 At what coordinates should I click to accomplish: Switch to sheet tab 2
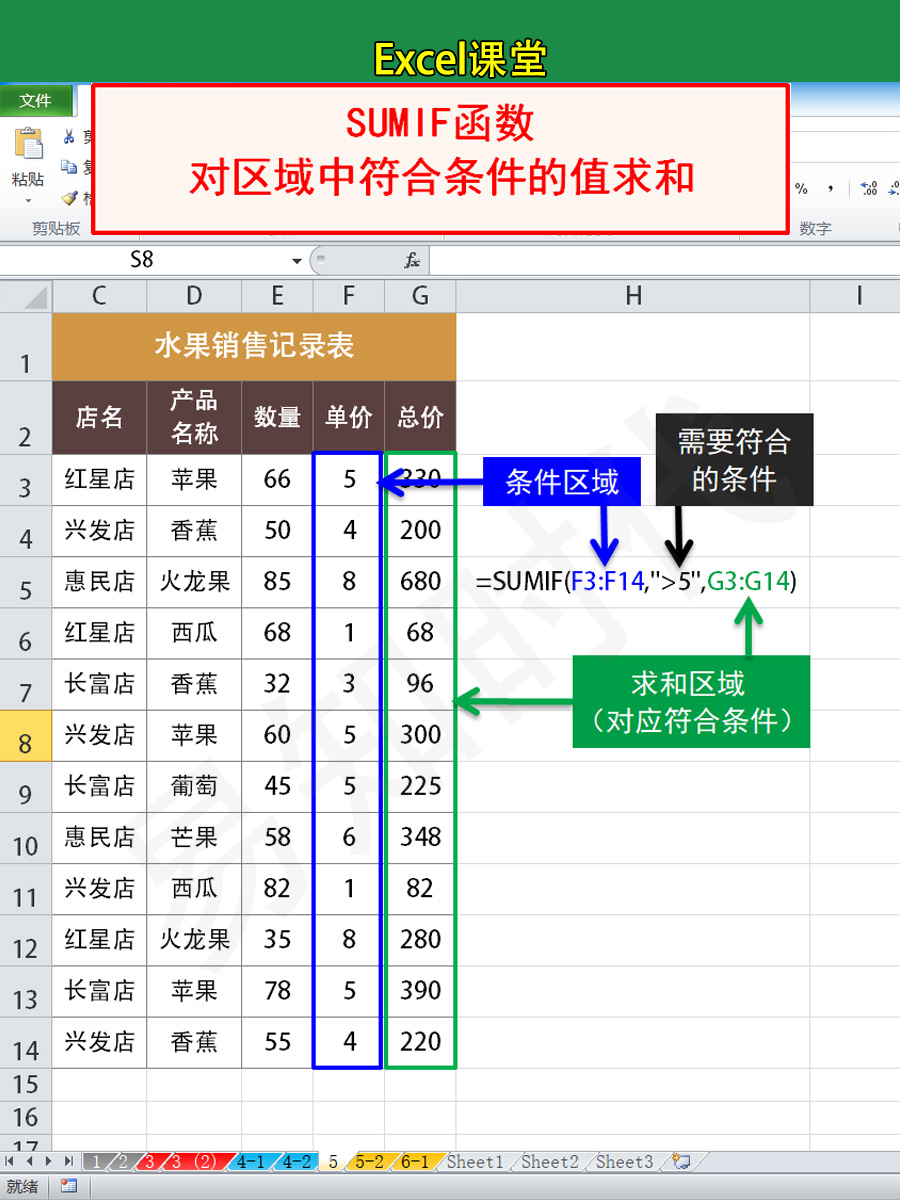click(x=124, y=1162)
